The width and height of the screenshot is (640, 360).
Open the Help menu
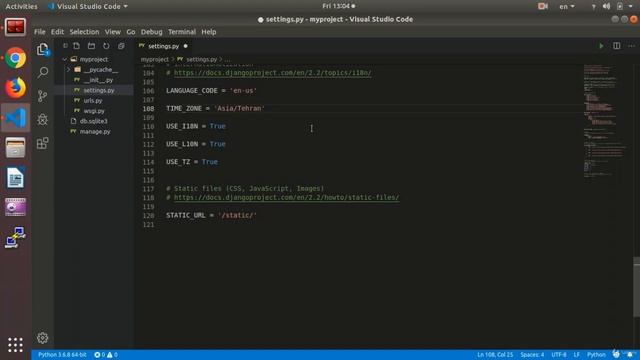(209, 32)
